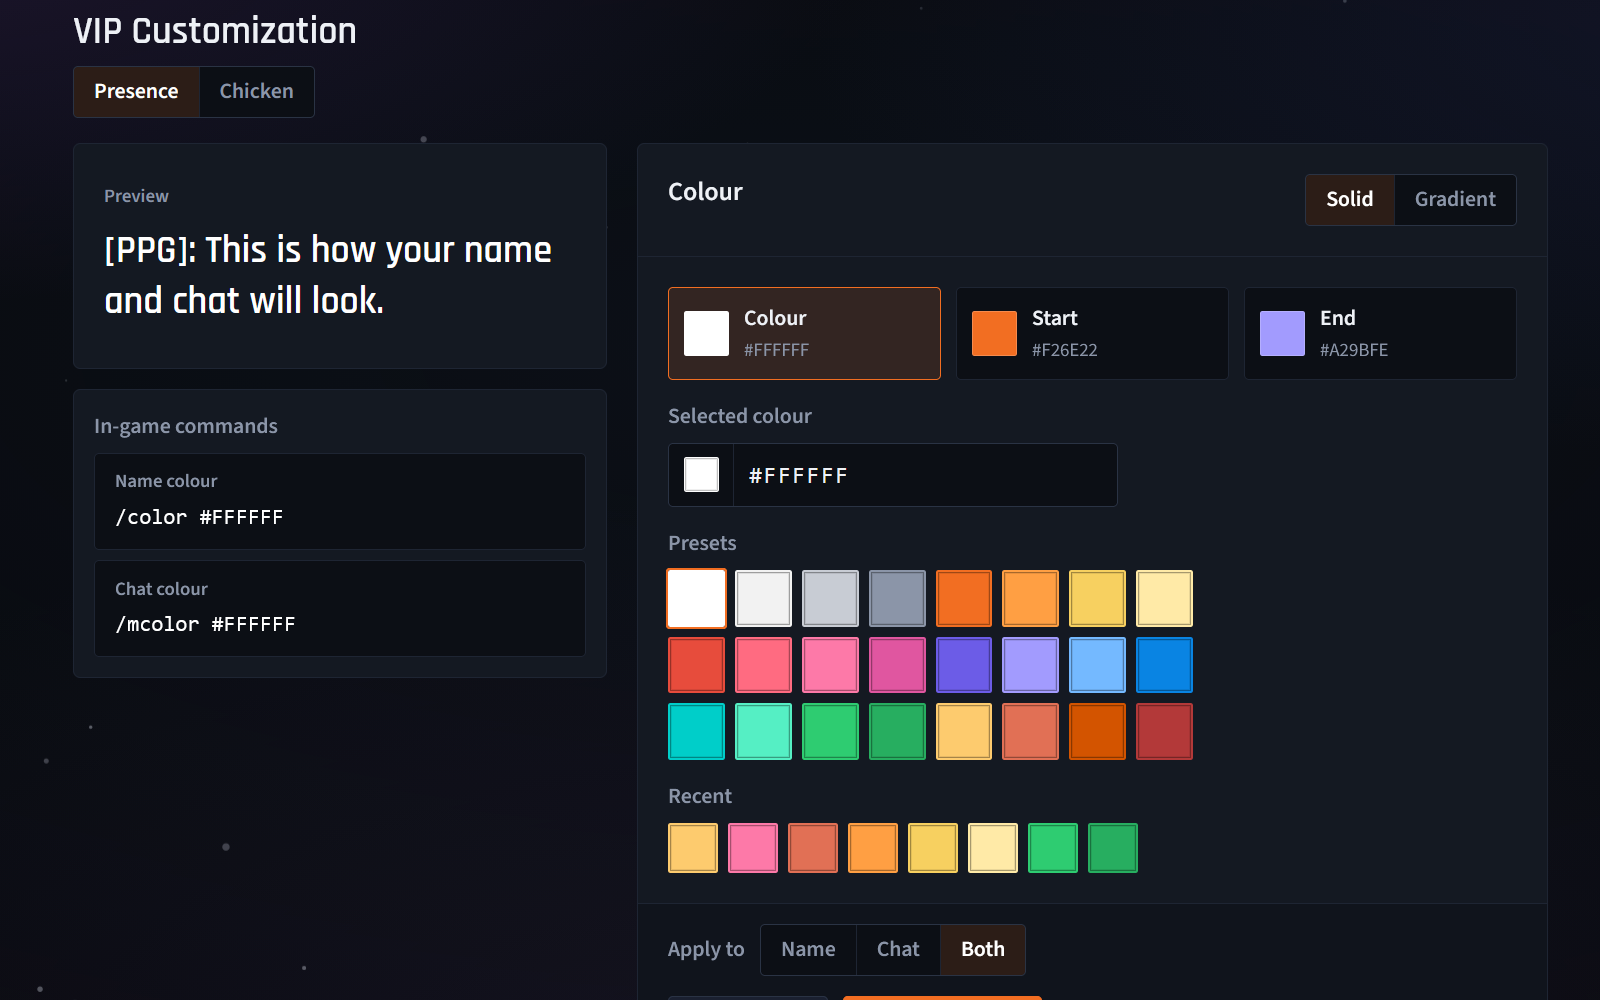The height and width of the screenshot is (1000, 1600).
Task: Pick the pale cream preset swatch in presets
Action: click(1164, 598)
